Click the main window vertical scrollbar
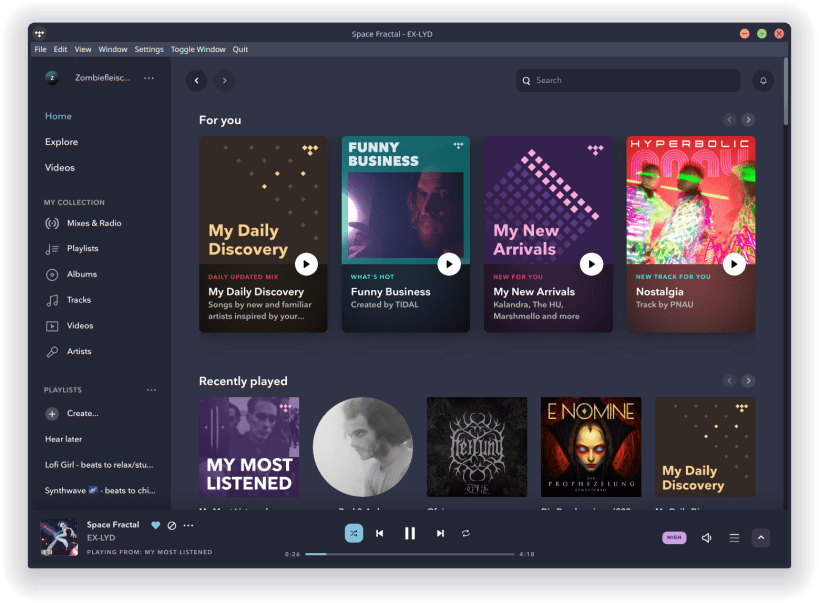Screen dimensions: 819x603 click(x=785, y=91)
